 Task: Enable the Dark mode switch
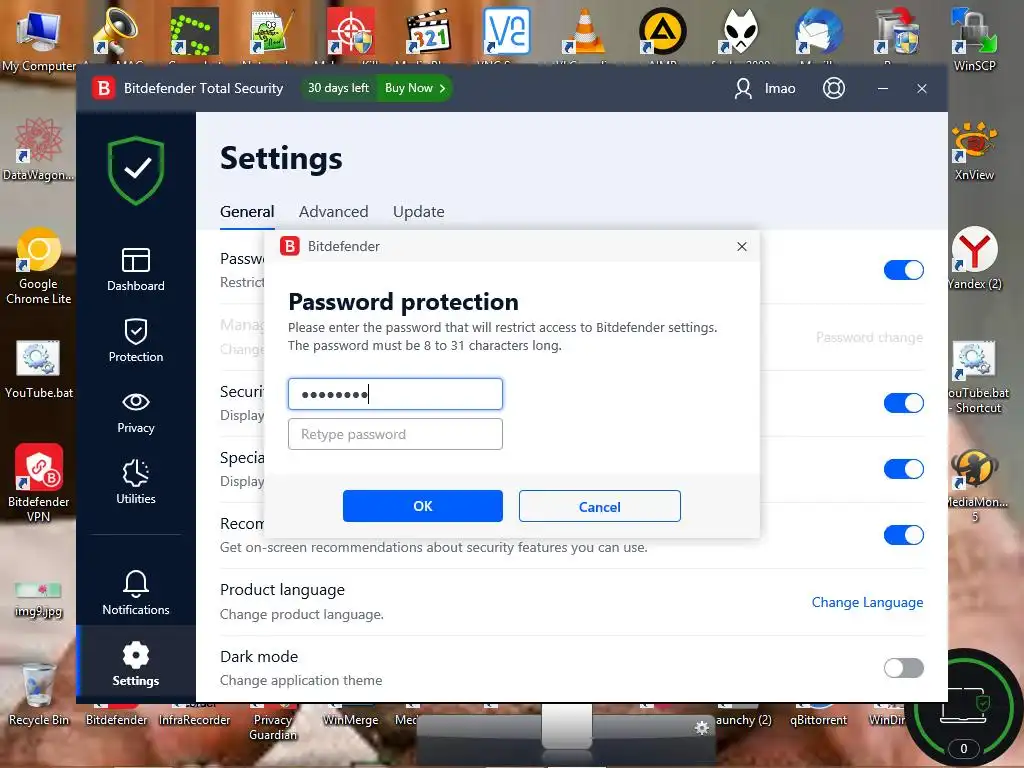click(903, 667)
